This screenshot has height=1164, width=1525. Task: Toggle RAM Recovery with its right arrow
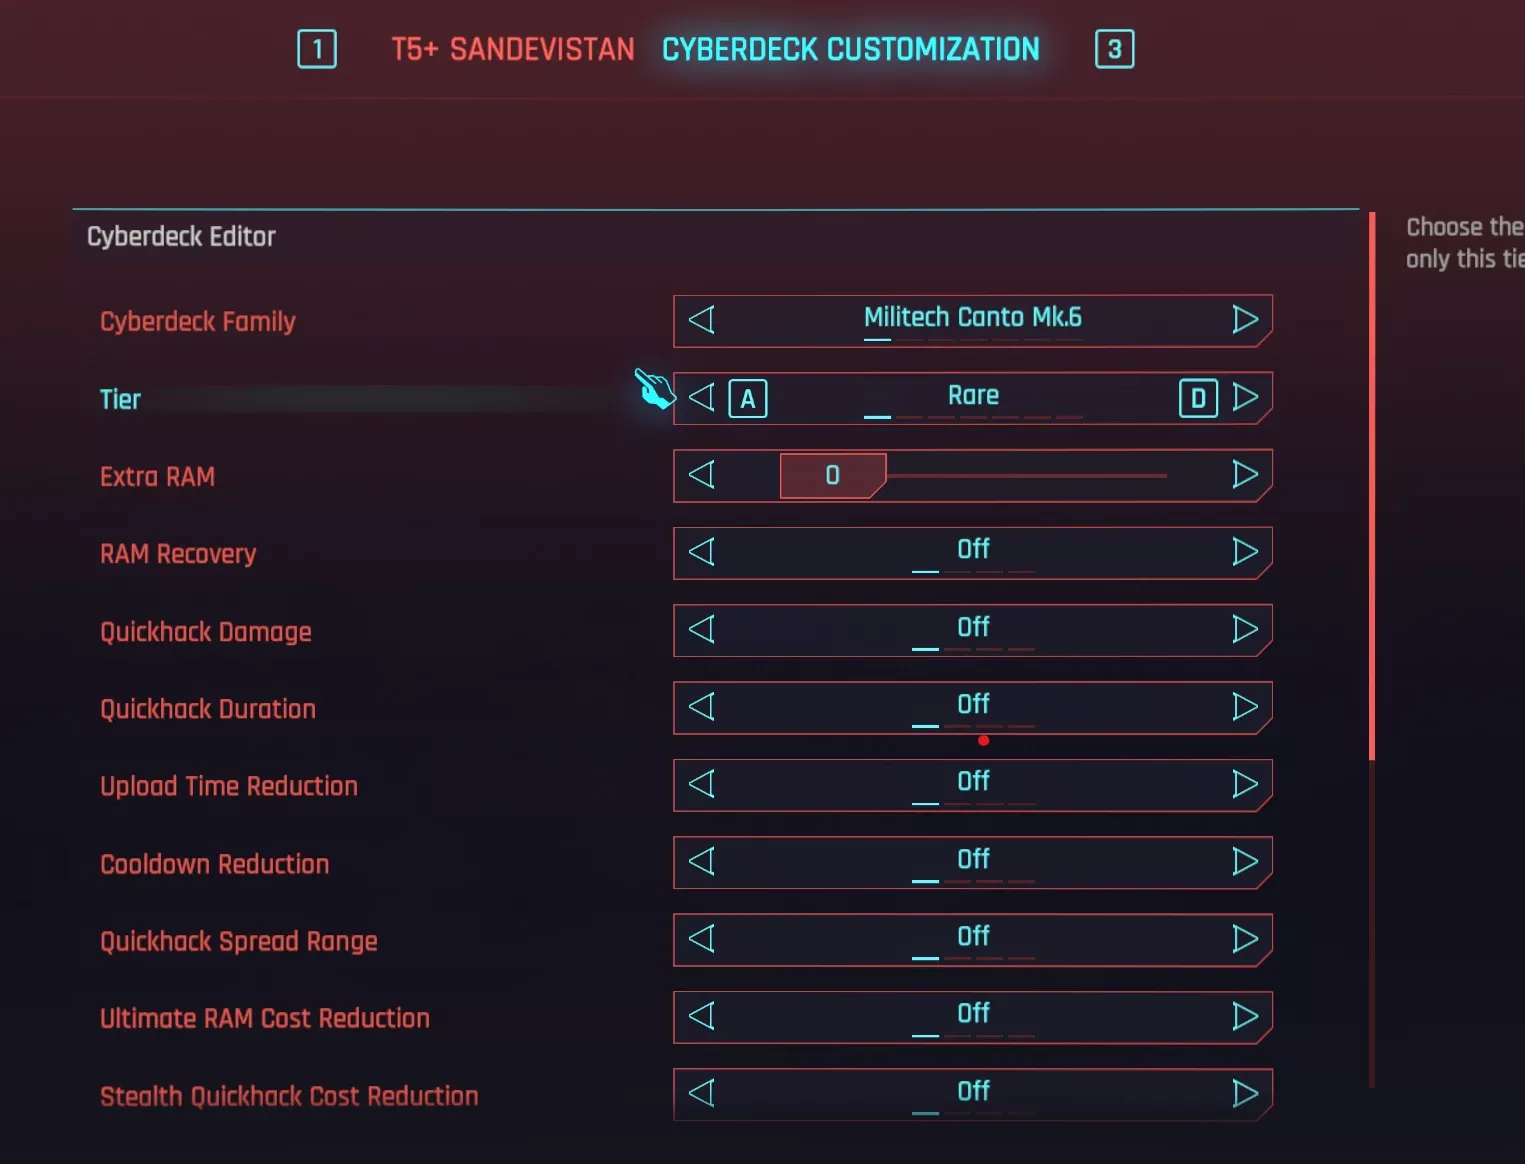pyautogui.click(x=1245, y=552)
